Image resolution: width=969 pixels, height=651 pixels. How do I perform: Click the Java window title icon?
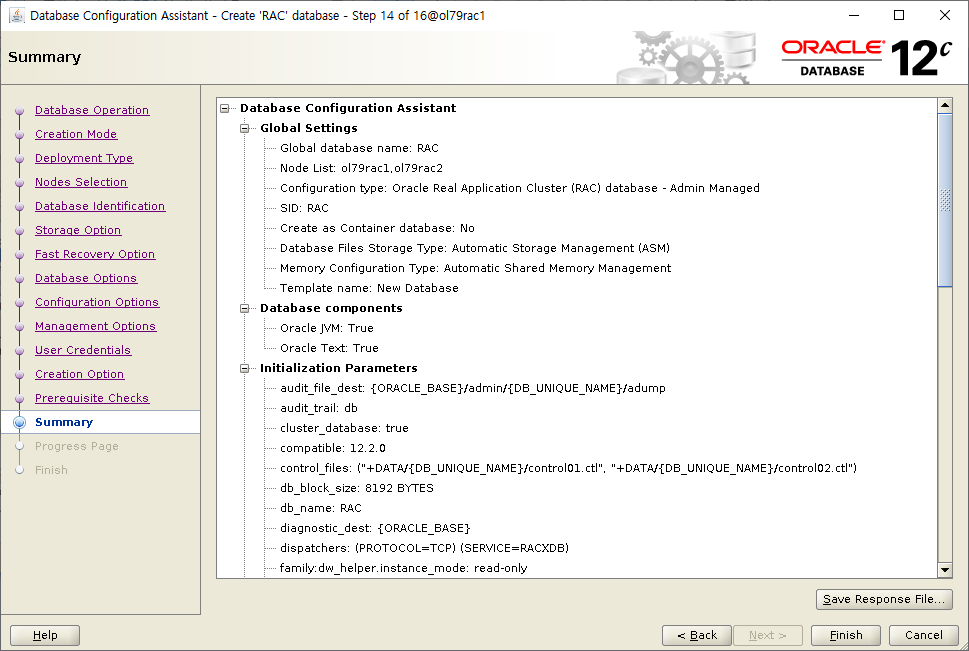(x=17, y=15)
